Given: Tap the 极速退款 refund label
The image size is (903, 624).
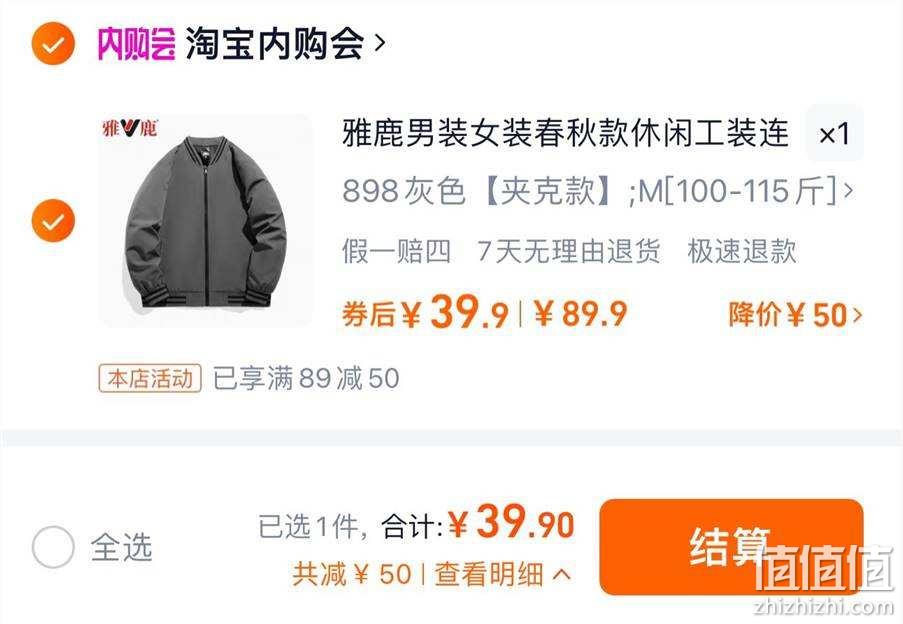Looking at the screenshot, I should 742,252.
